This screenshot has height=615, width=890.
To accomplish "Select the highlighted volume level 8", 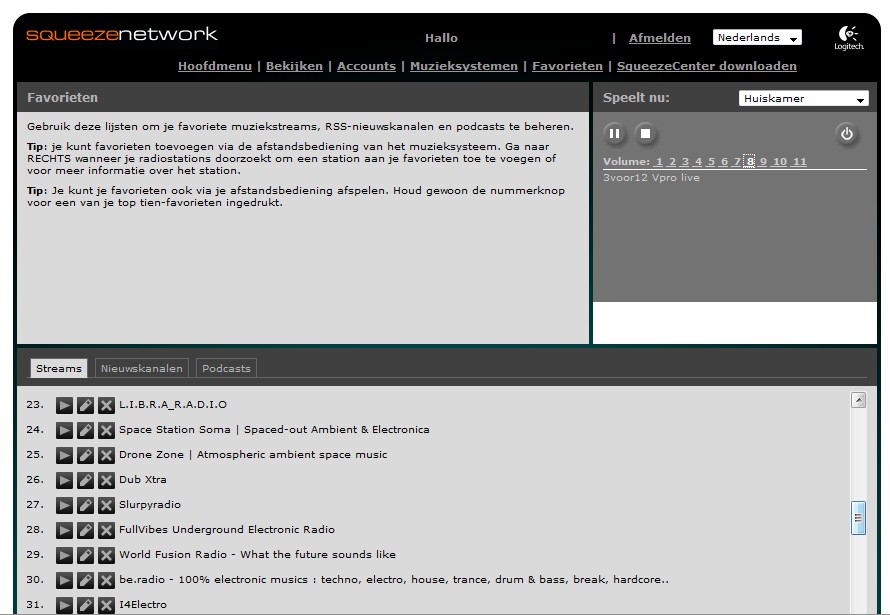I will [x=750, y=162].
